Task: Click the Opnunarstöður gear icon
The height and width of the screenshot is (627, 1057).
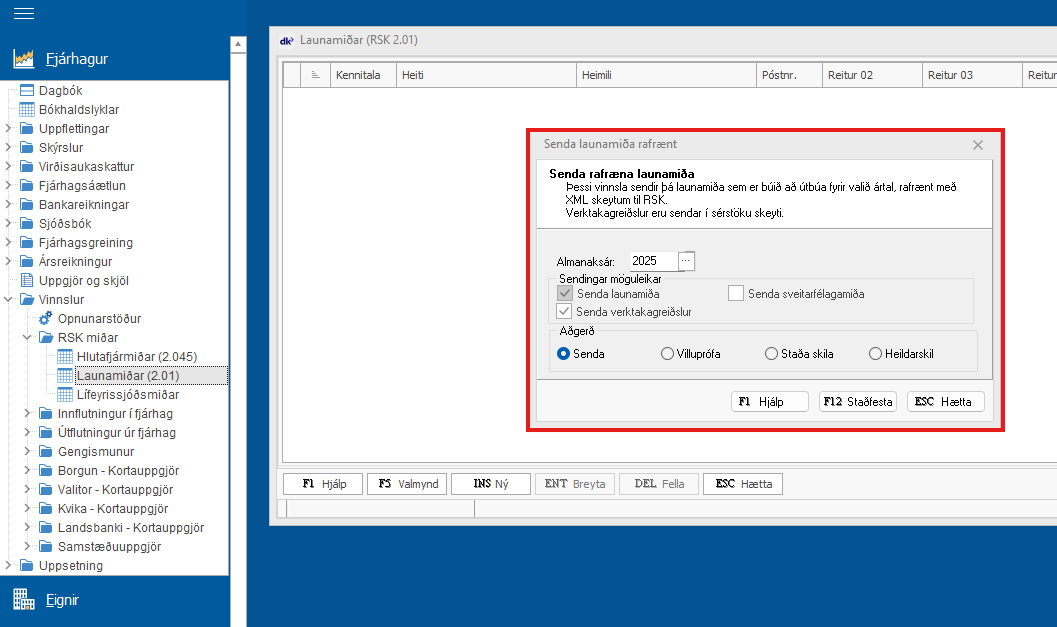Action: point(46,318)
